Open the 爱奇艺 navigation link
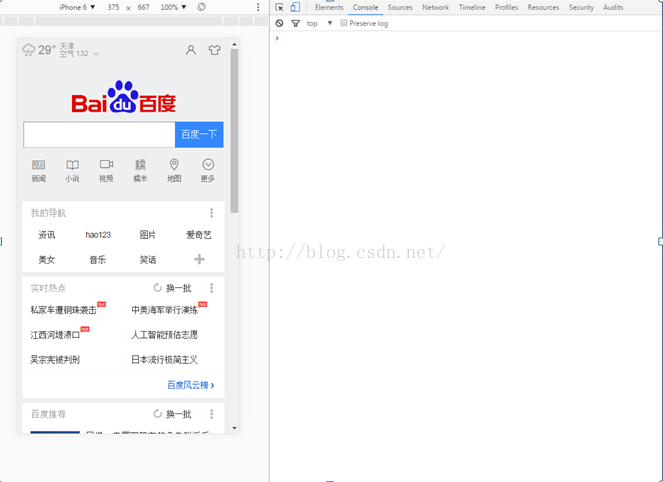Image resolution: width=663 pixels, height=482 pixels. click(199, 235)
